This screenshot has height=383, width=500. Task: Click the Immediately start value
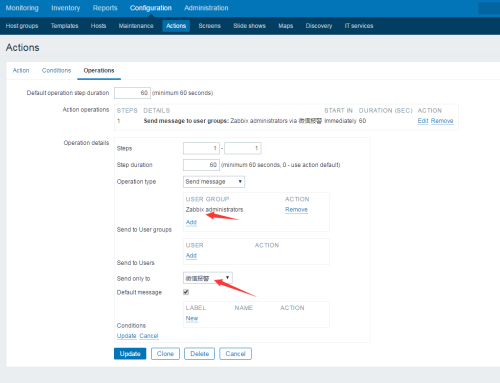tap(340, 121)
